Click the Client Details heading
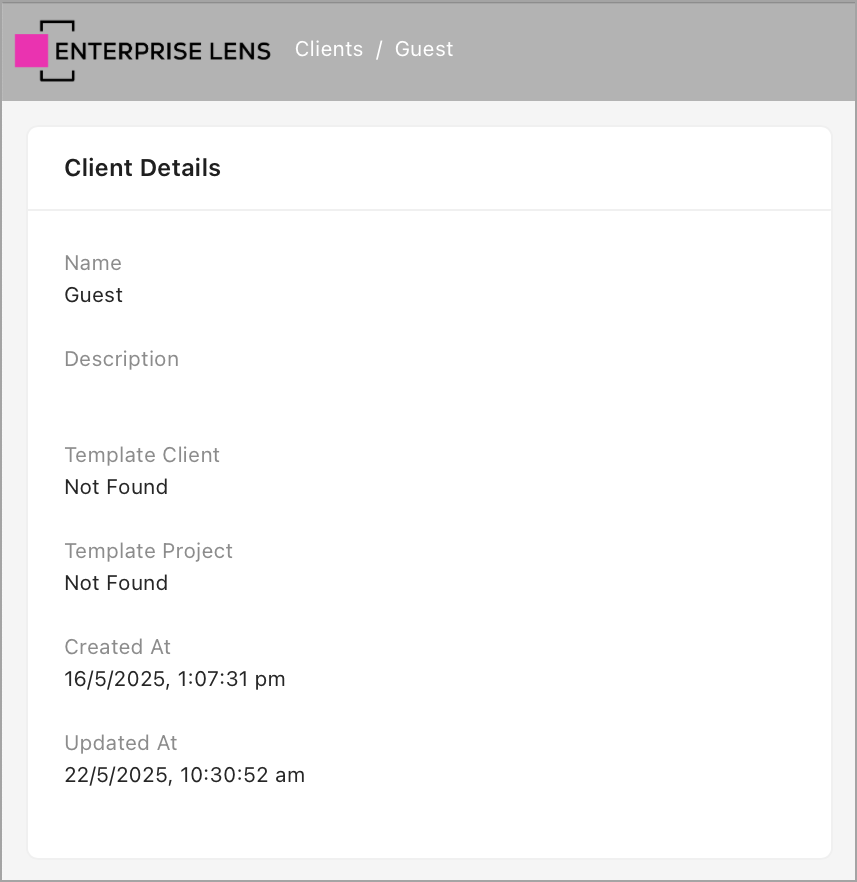 [x=142, y=168]
